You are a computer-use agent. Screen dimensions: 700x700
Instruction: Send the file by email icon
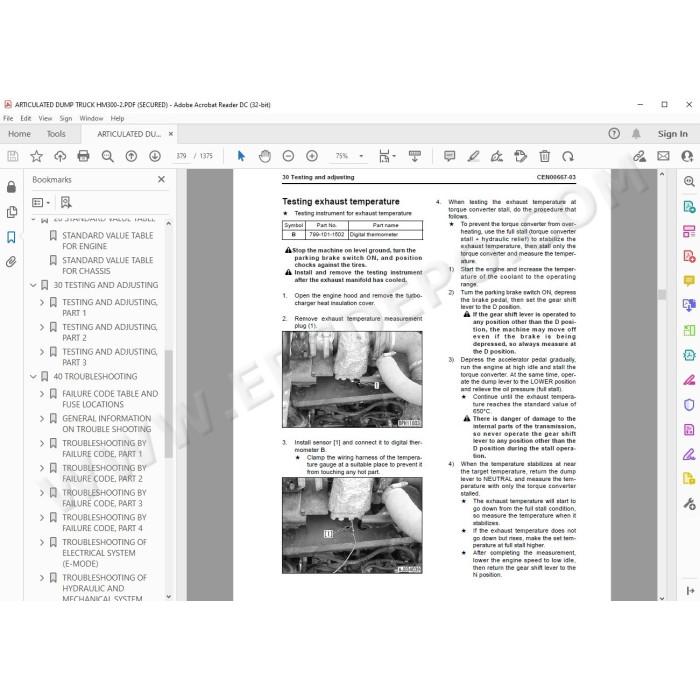[663, 156]
